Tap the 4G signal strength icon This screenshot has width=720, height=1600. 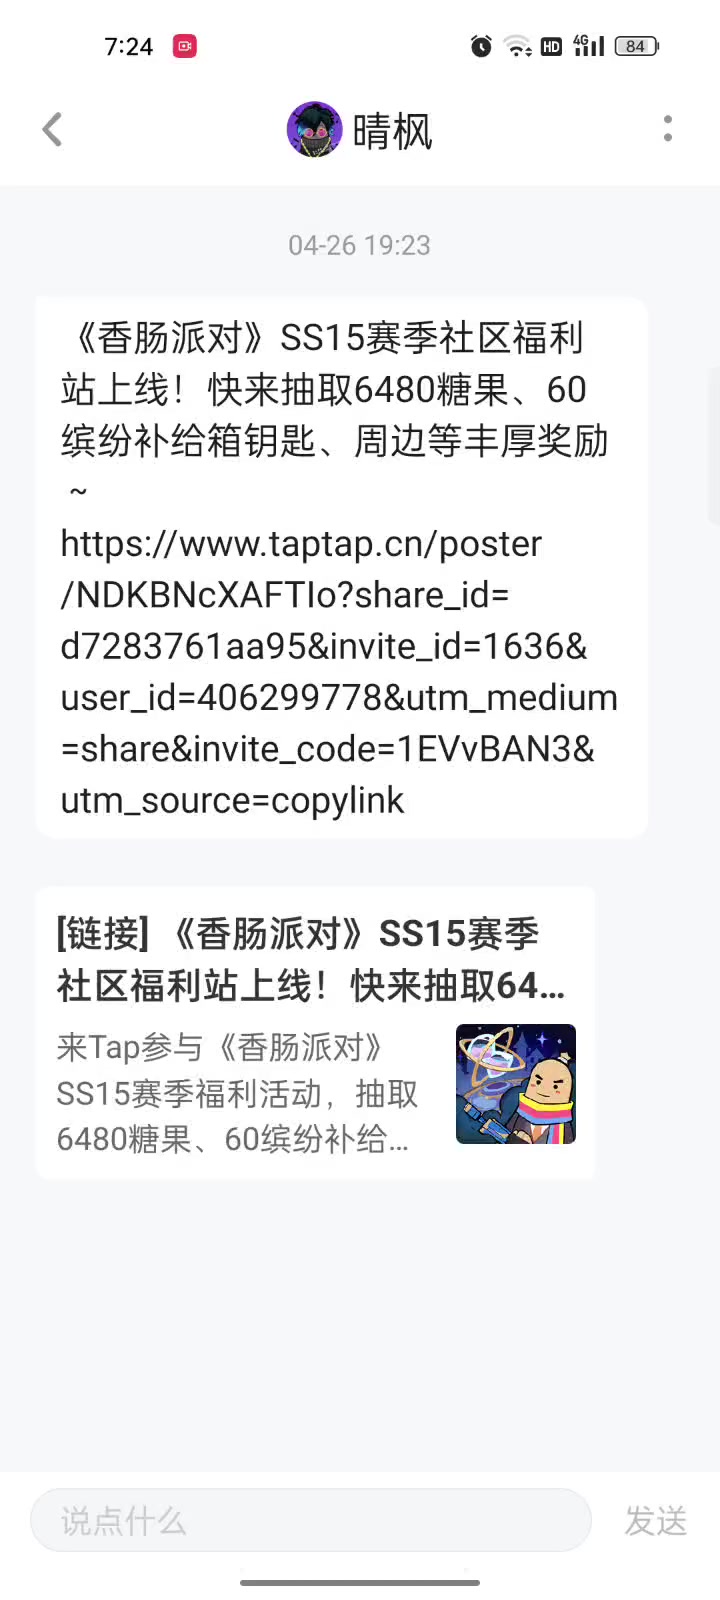point(589,46)
